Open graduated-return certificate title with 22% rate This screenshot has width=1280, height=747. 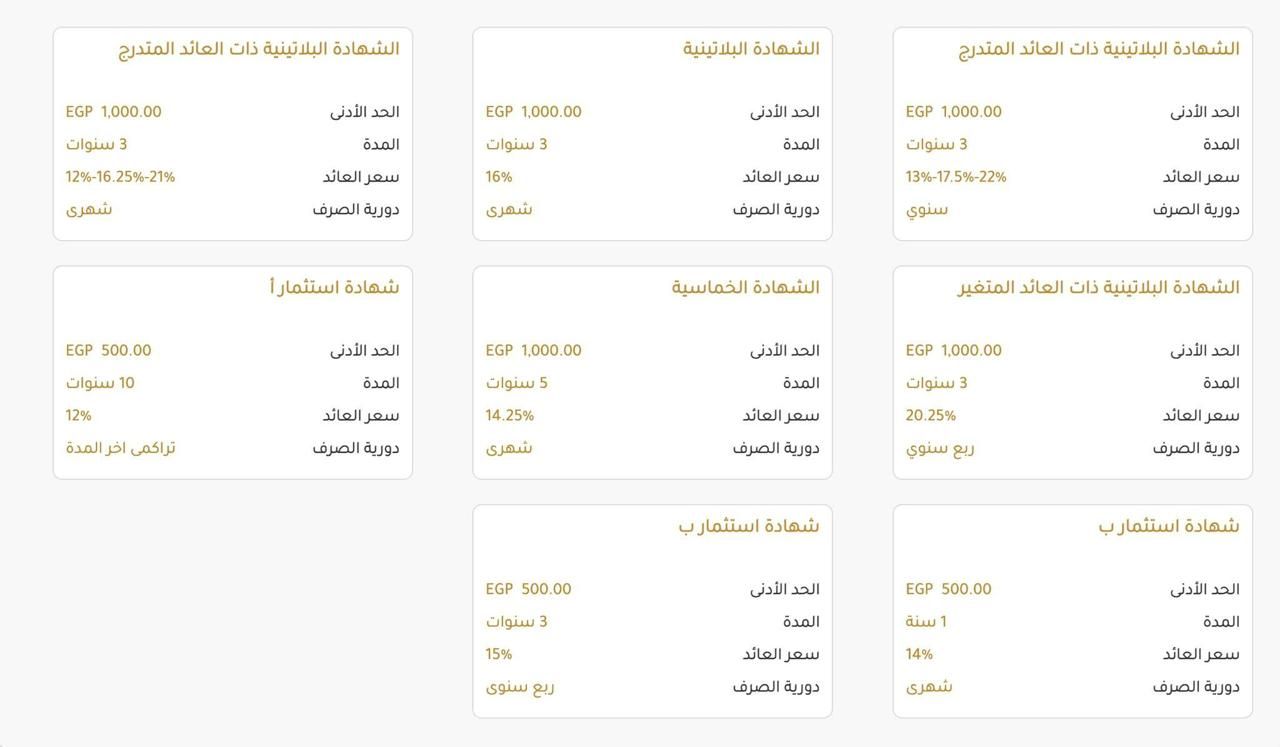coord(1098,48)
